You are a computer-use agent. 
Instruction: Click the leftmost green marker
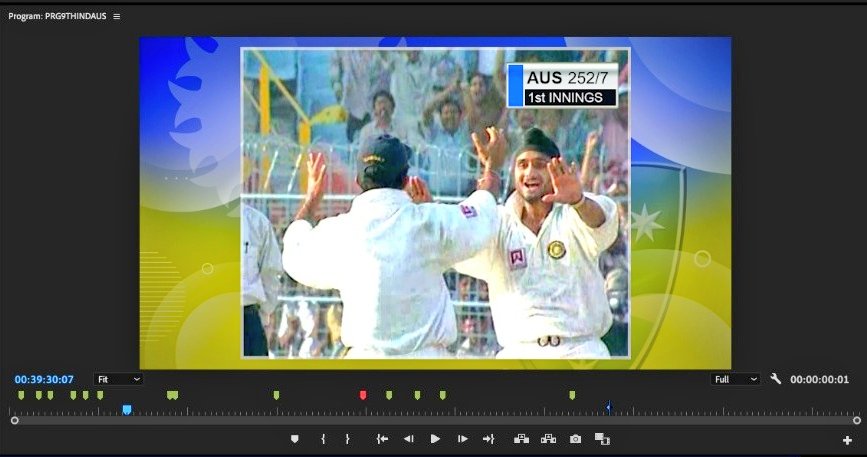coord(21,395)
